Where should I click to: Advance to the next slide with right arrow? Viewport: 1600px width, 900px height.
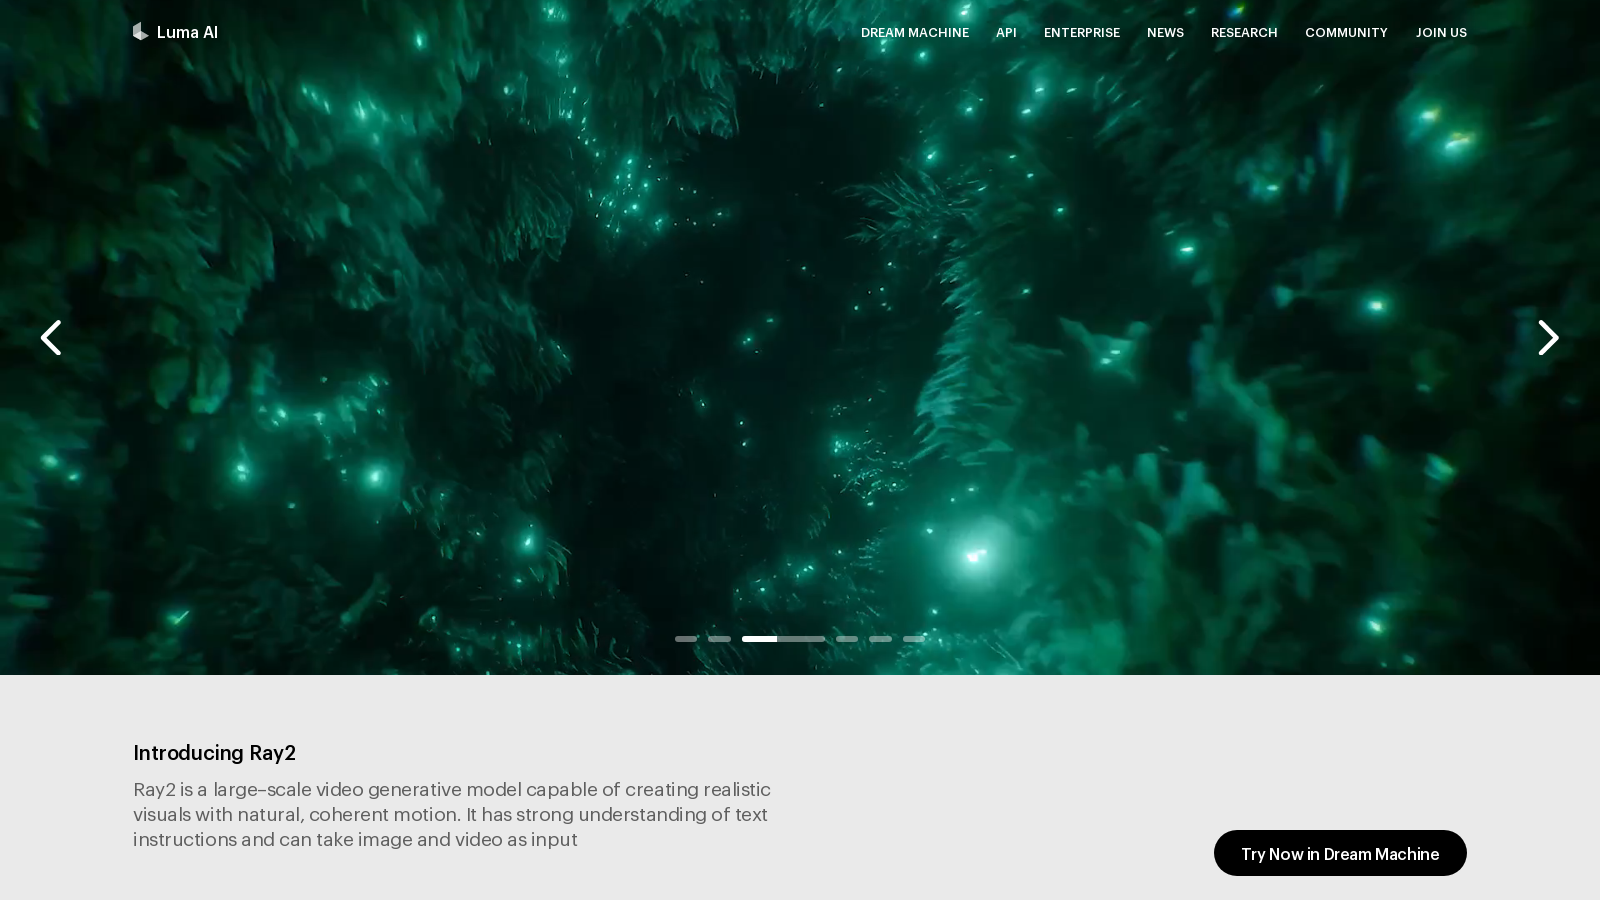point(1548,338)
